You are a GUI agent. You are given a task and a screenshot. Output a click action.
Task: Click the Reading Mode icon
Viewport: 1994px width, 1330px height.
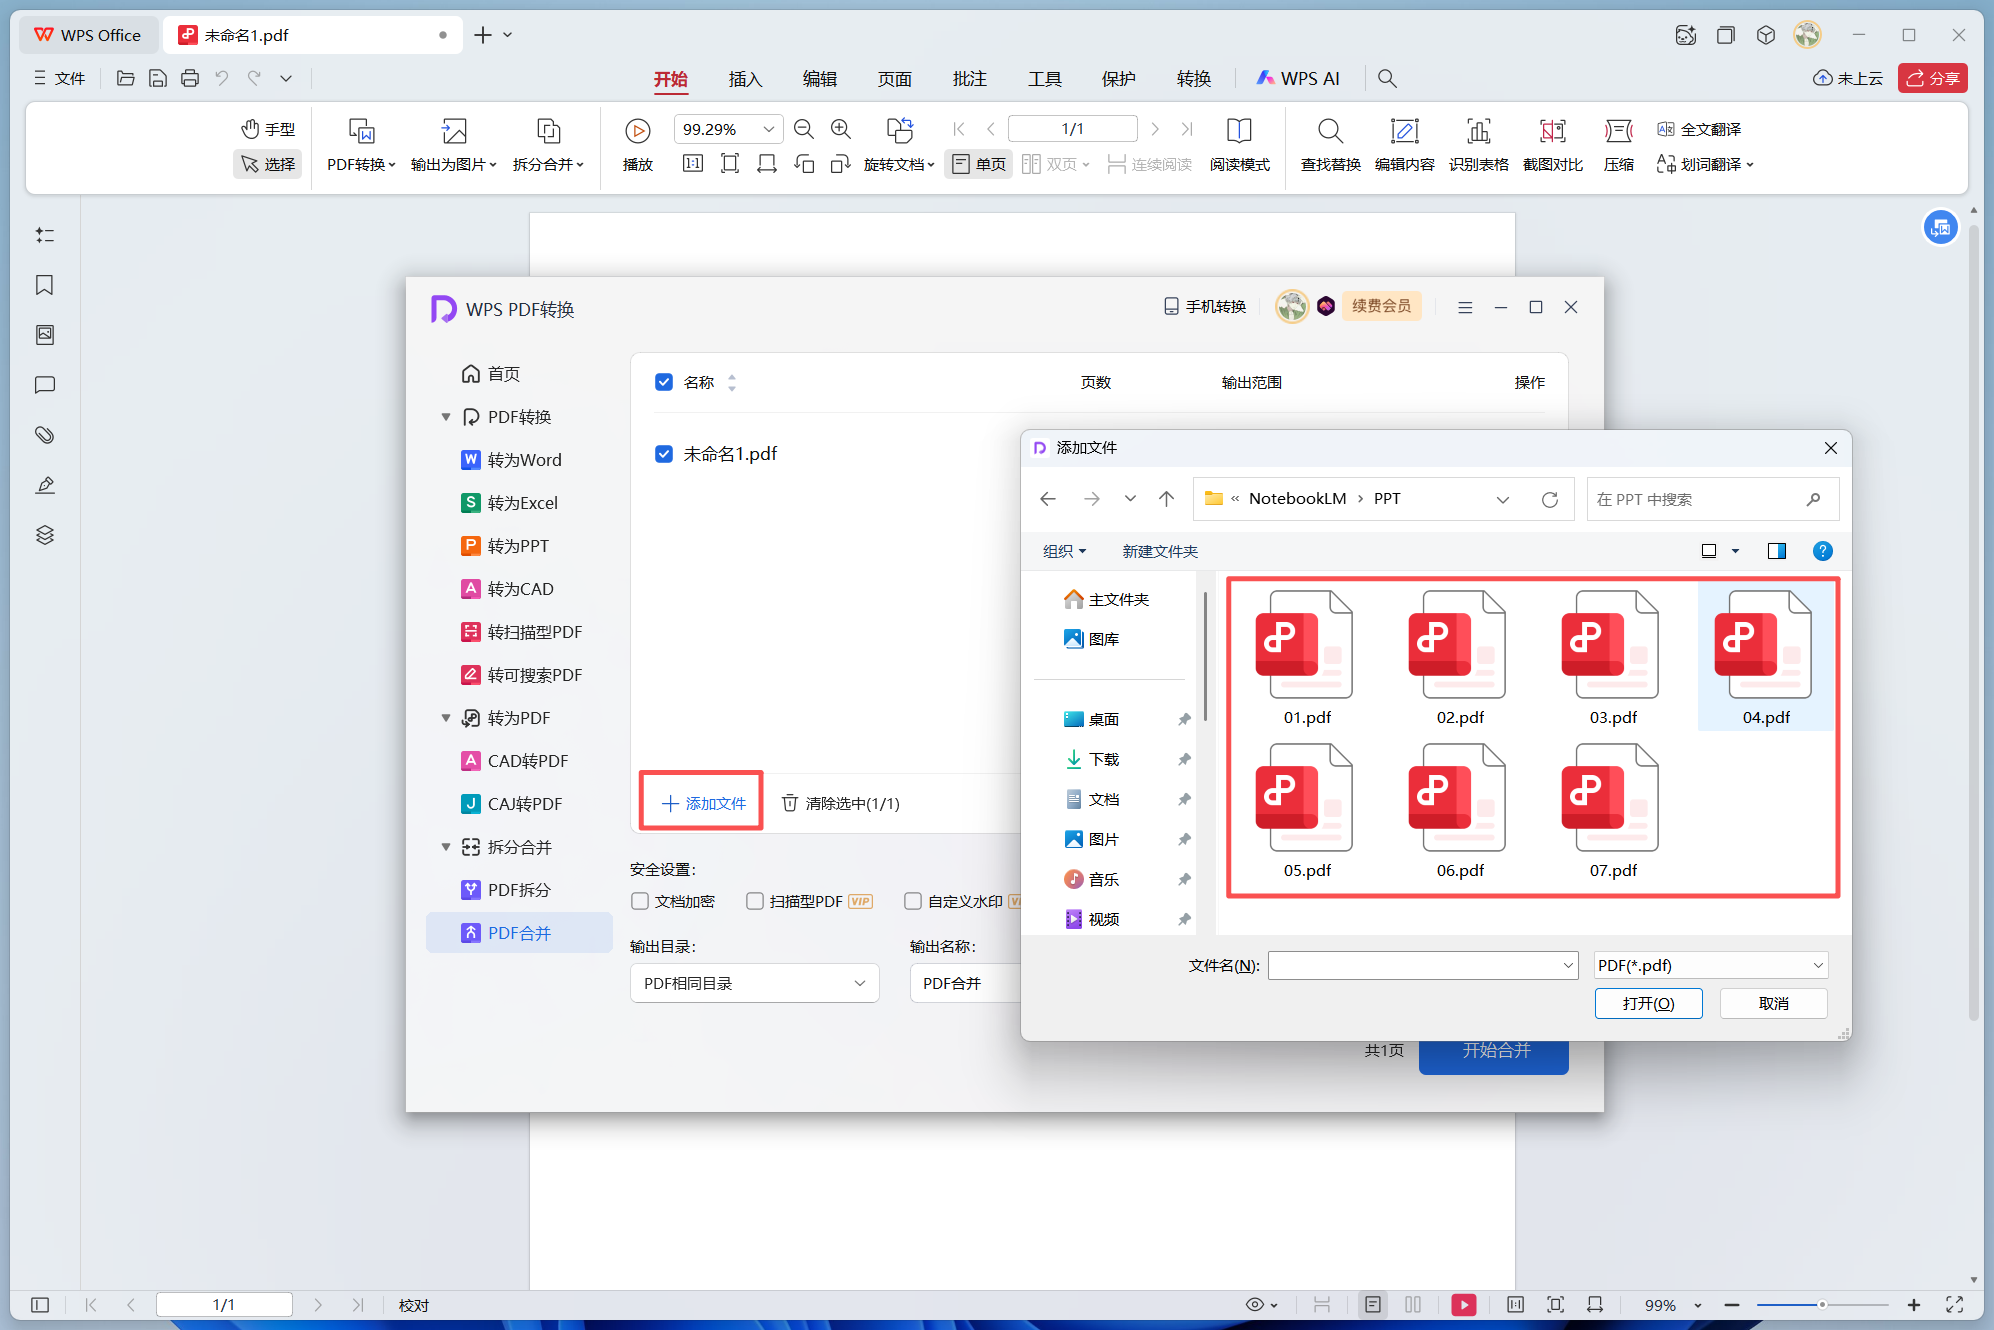tap(1239, 131)
